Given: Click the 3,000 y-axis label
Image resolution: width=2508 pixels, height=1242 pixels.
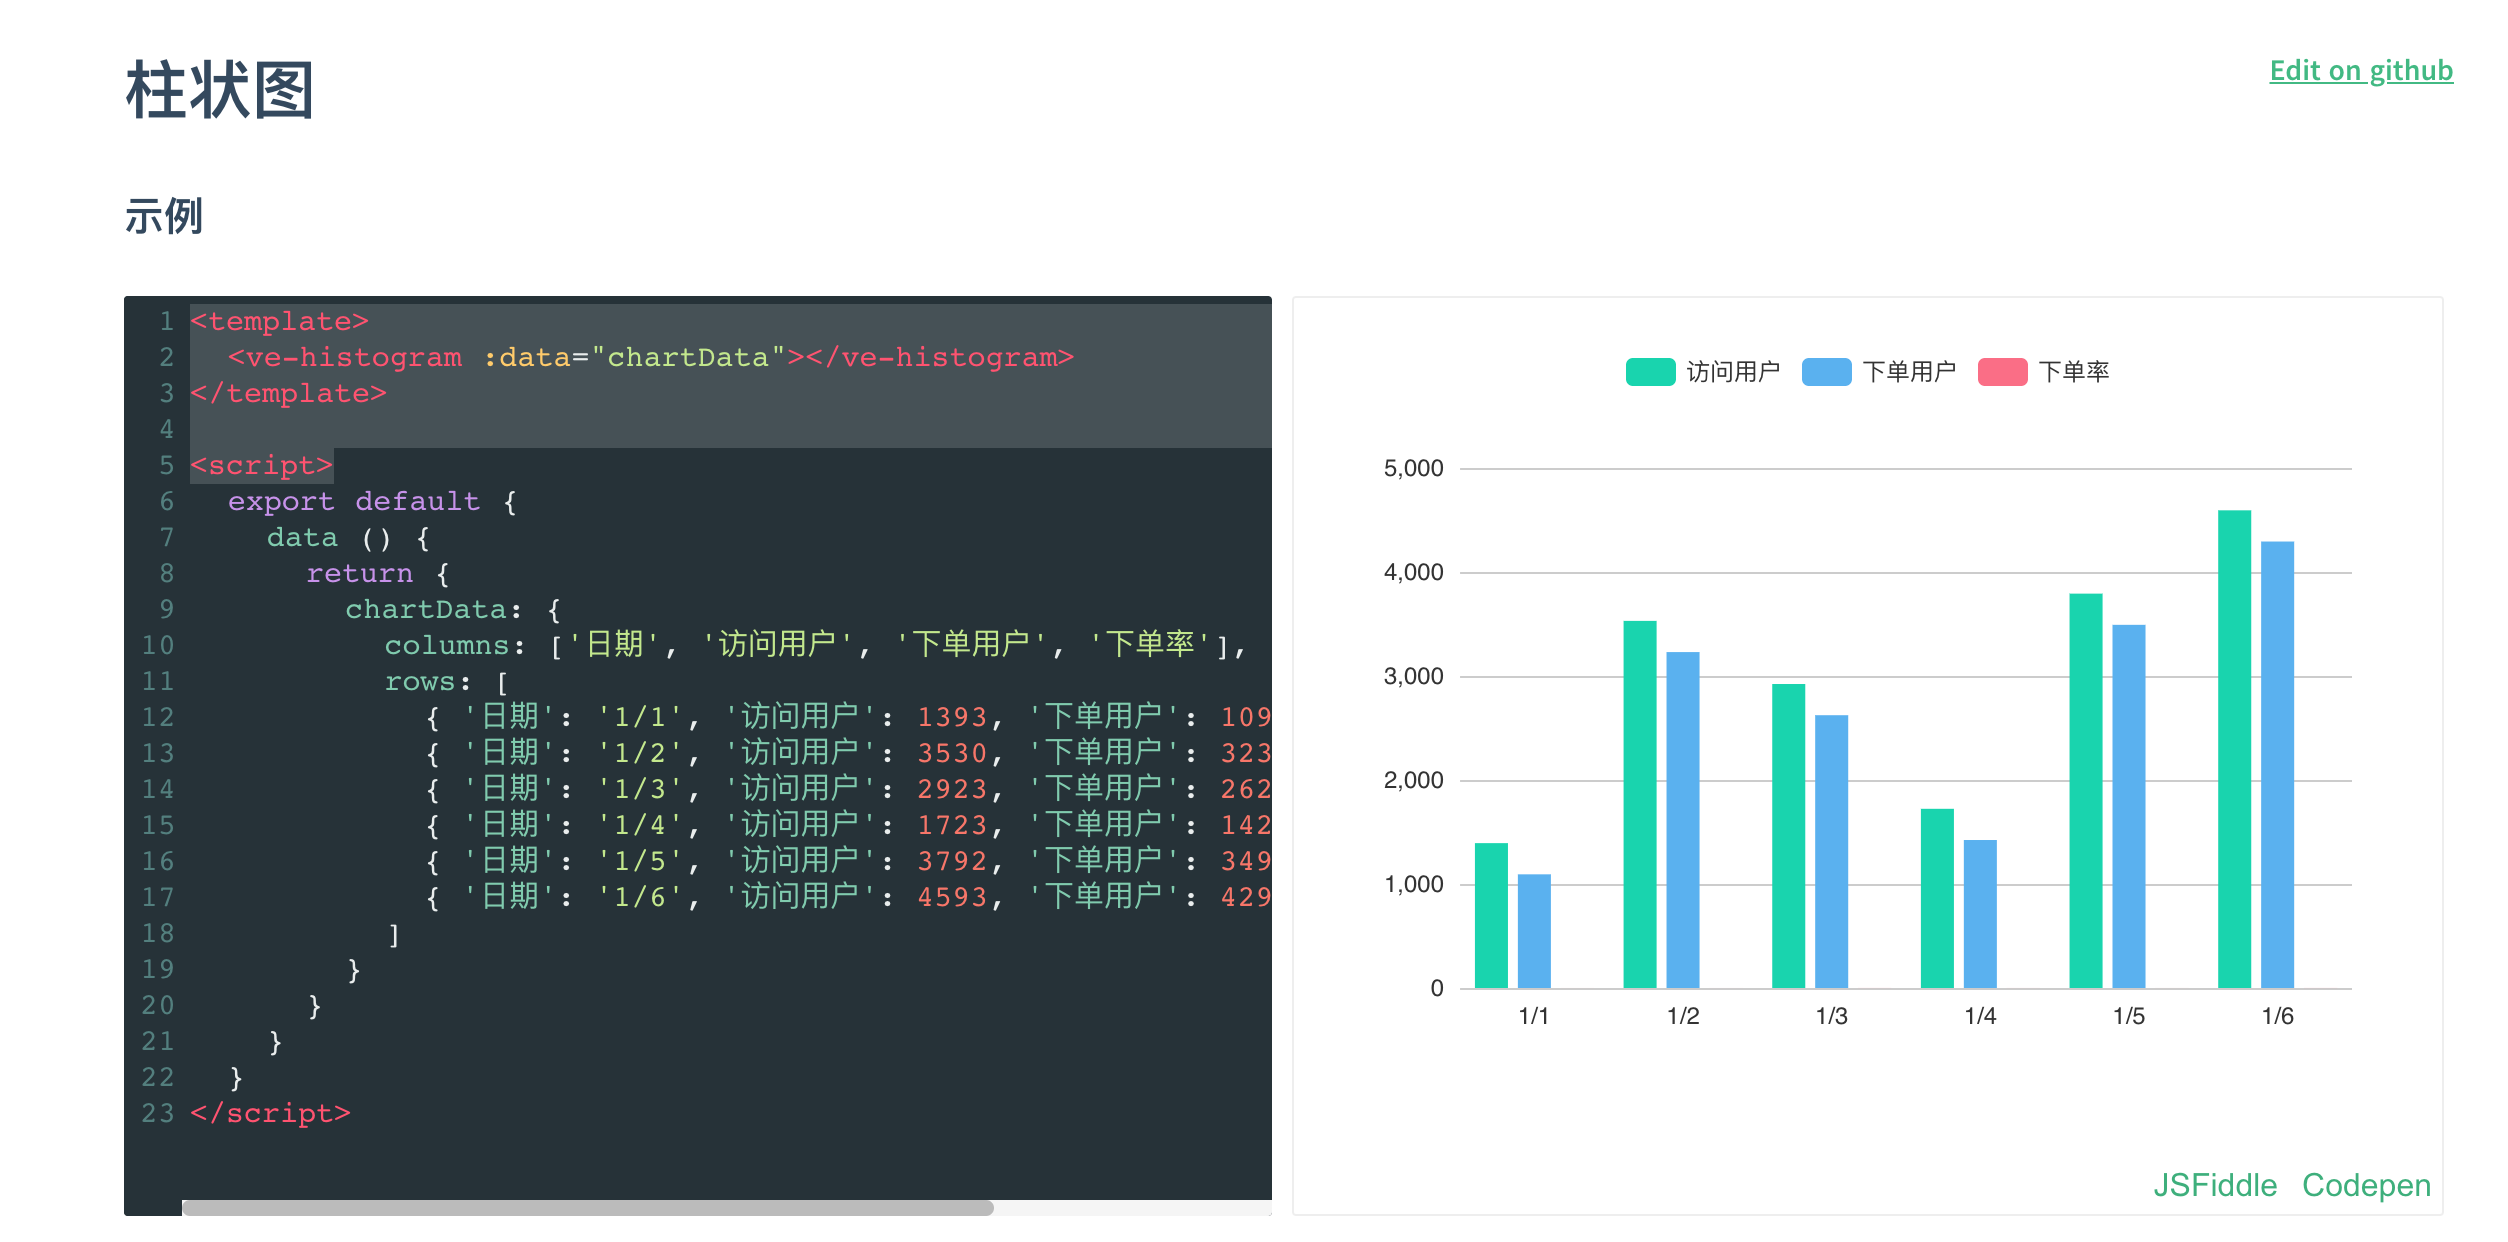Looking at the screenshot, I should pos(1413,676).
